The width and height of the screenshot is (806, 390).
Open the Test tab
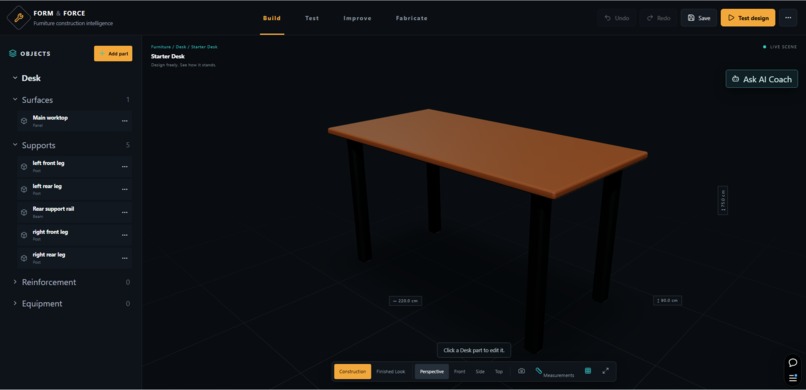(312, 18)
